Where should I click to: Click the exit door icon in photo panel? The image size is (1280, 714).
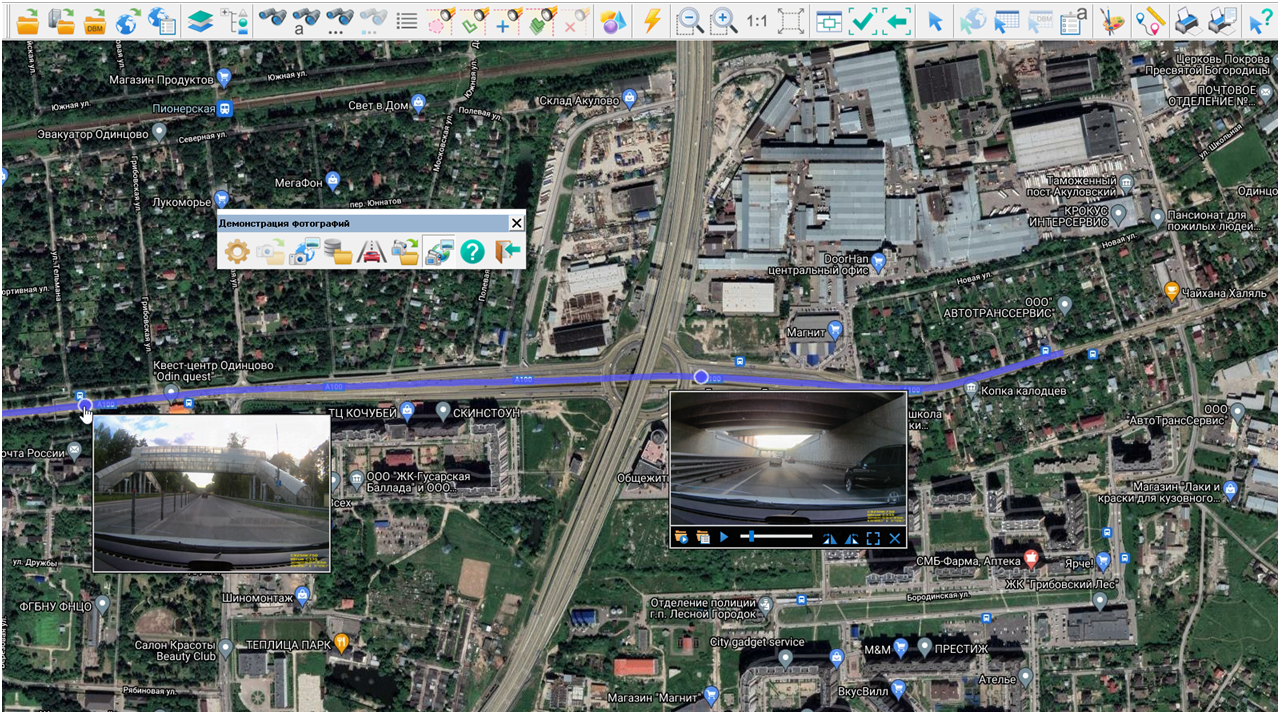coord(508,252)
